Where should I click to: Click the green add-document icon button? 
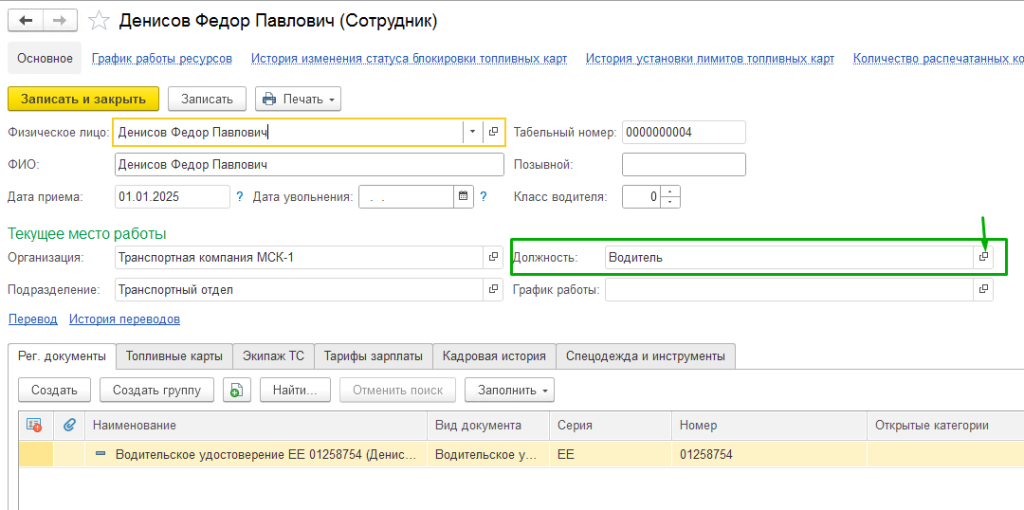pyautogui.click(x=235, y=390)
